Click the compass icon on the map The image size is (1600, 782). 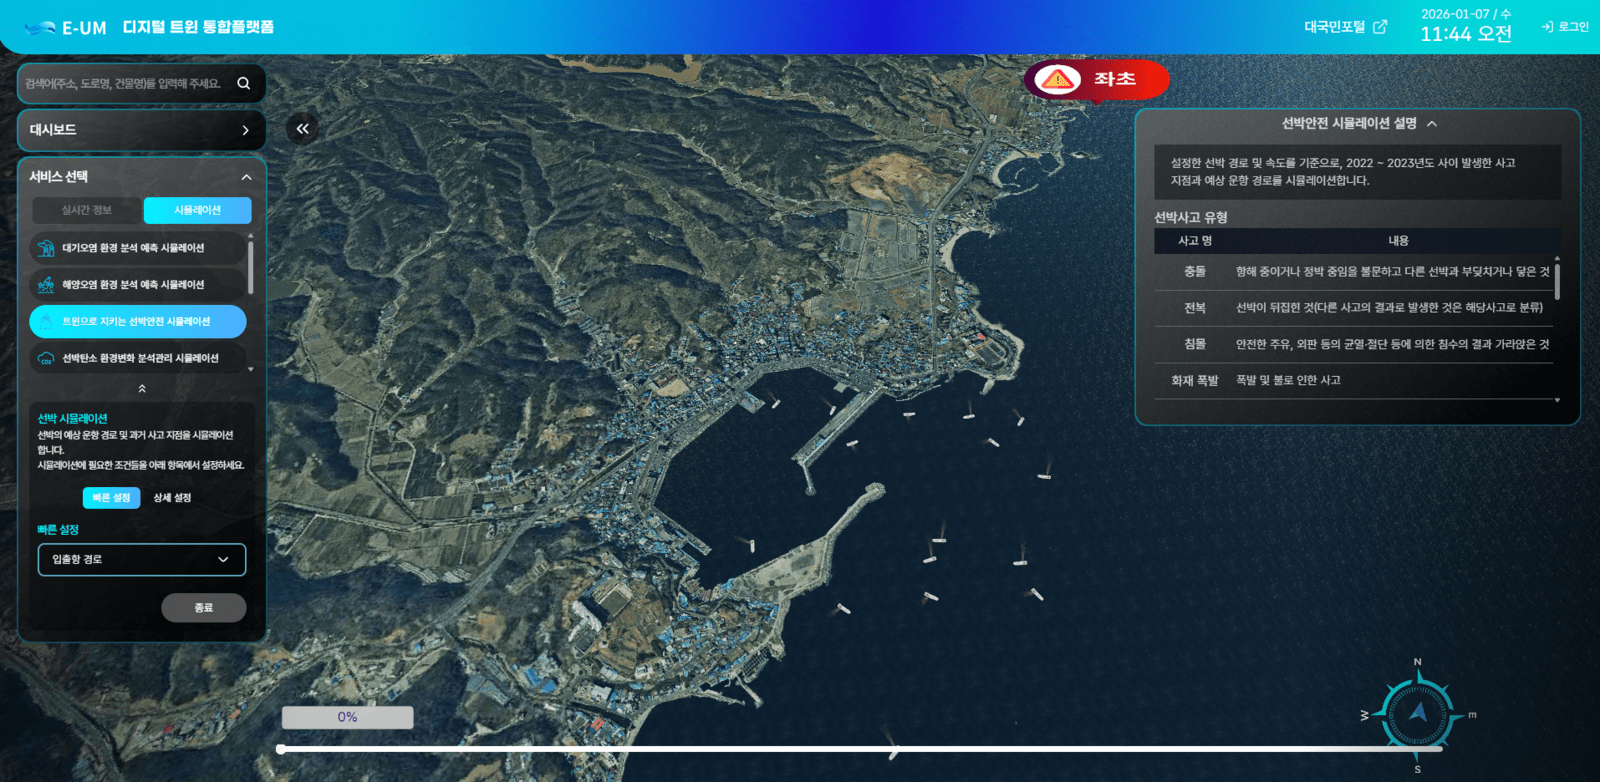[x=1417, y=714]
